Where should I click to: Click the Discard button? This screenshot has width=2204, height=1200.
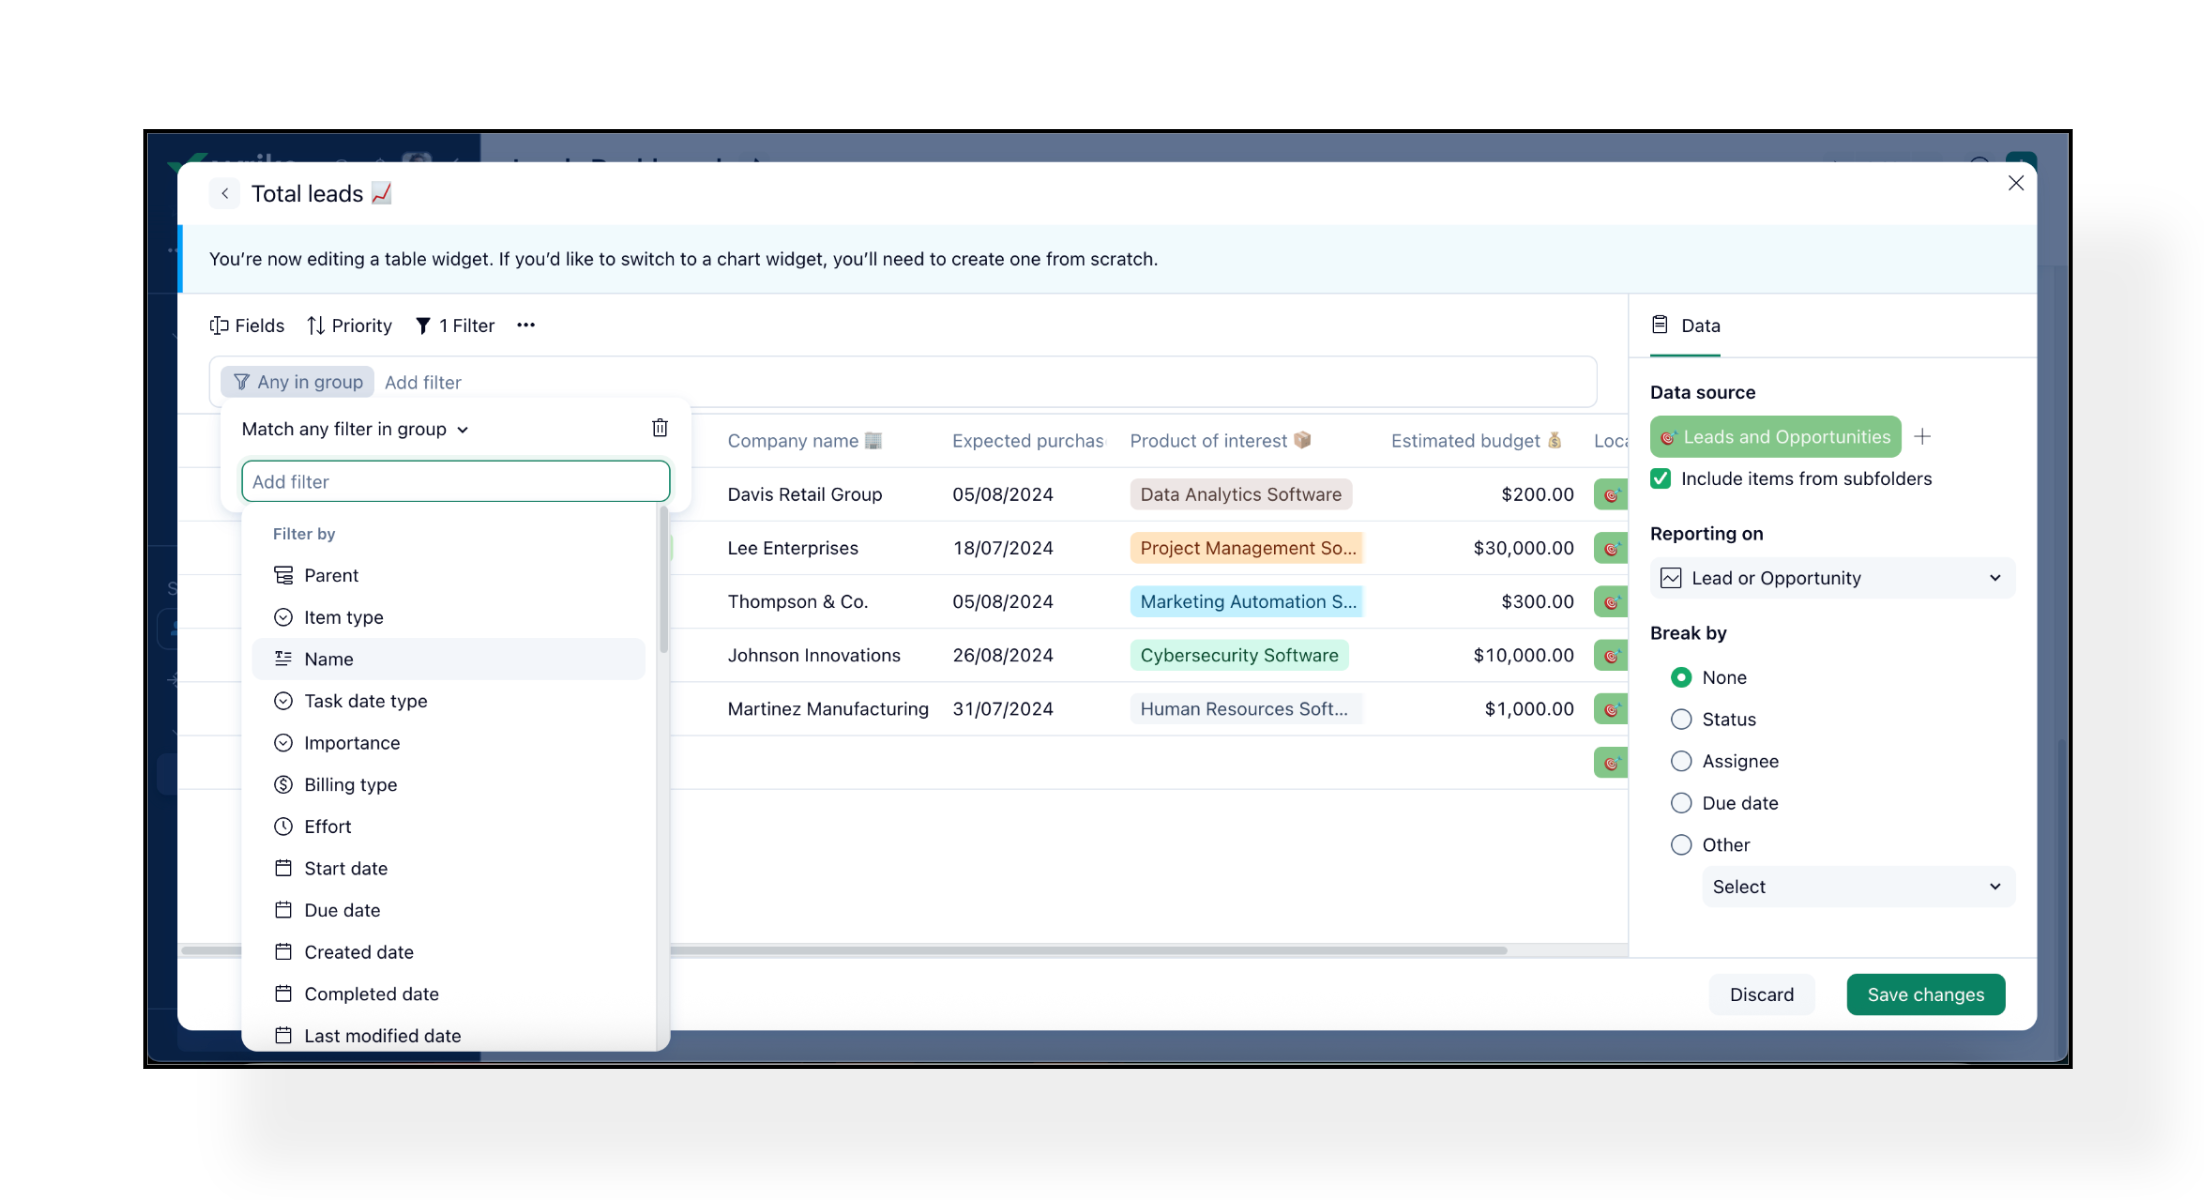[x=1762, y=995]
